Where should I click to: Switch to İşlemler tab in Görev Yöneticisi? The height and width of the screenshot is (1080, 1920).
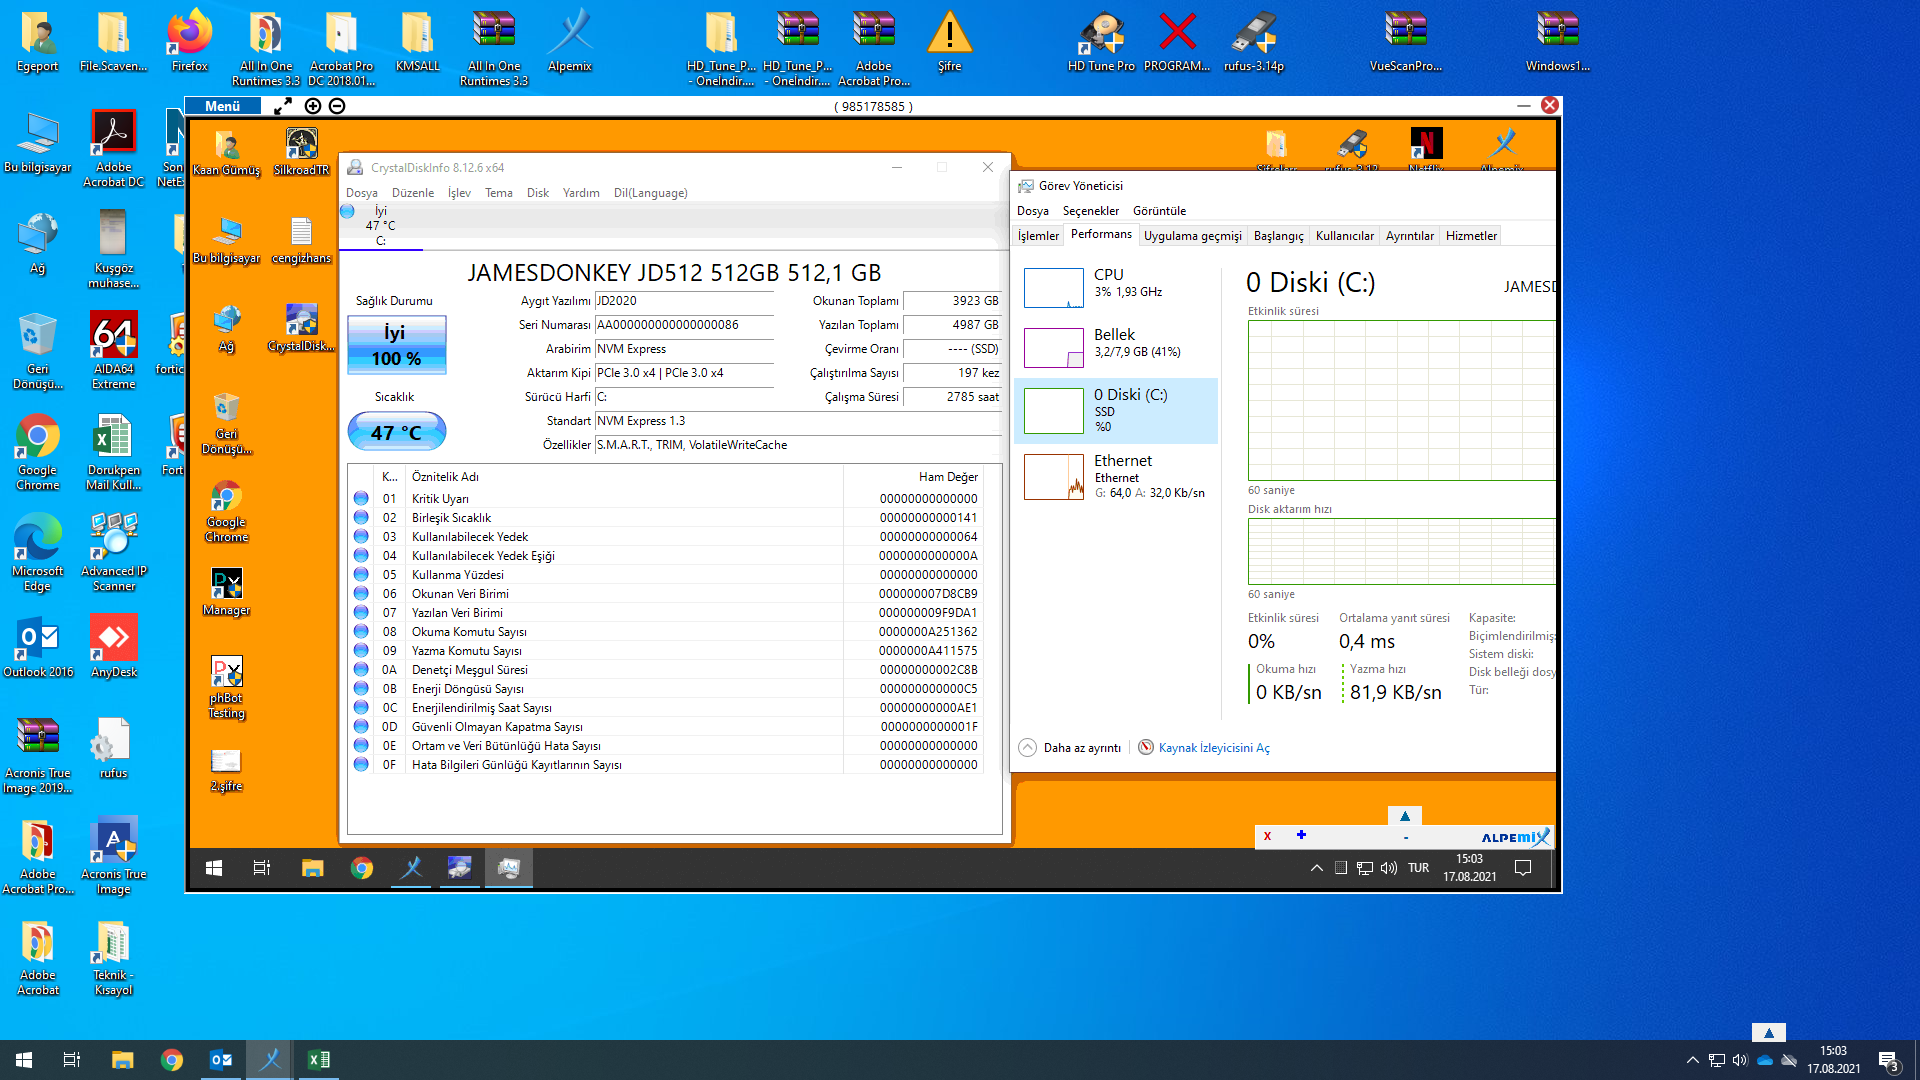[1038, 236]
